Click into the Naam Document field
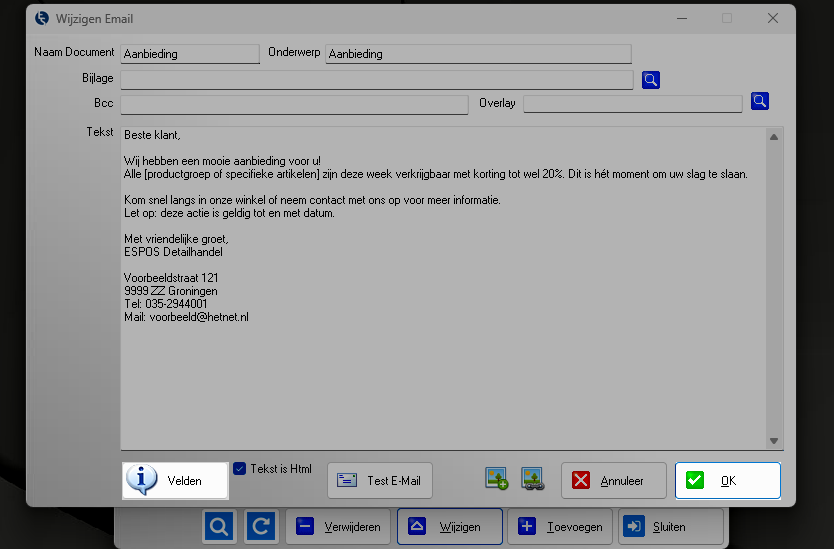 click(x=189, y=54)
